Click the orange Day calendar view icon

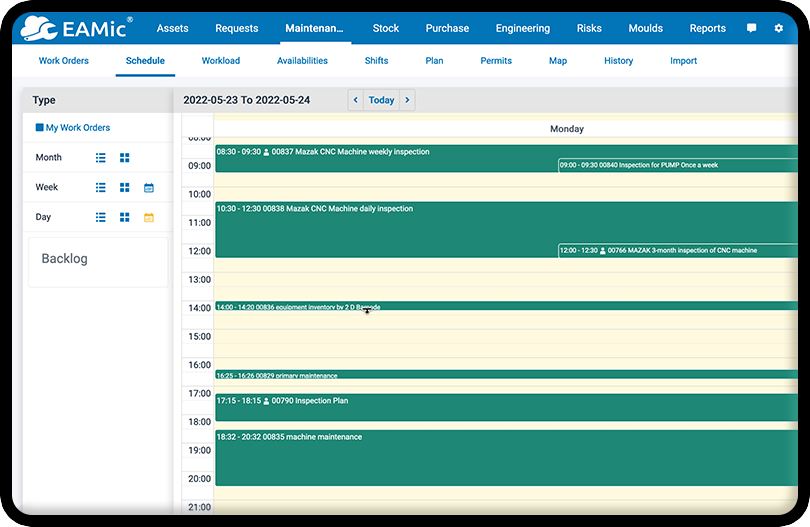(x=149, y=217)
